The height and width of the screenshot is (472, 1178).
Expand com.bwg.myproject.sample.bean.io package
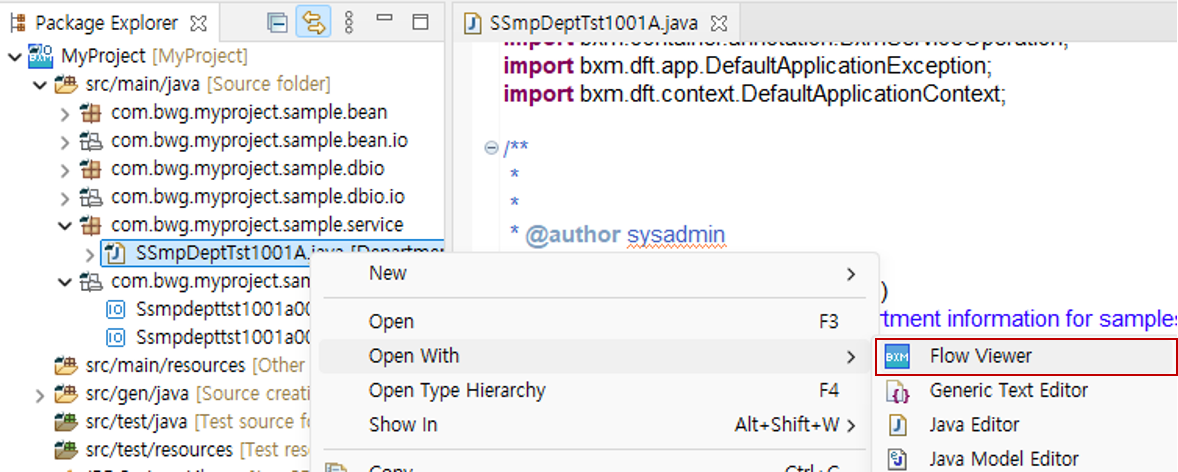click(x=65, y=142)
